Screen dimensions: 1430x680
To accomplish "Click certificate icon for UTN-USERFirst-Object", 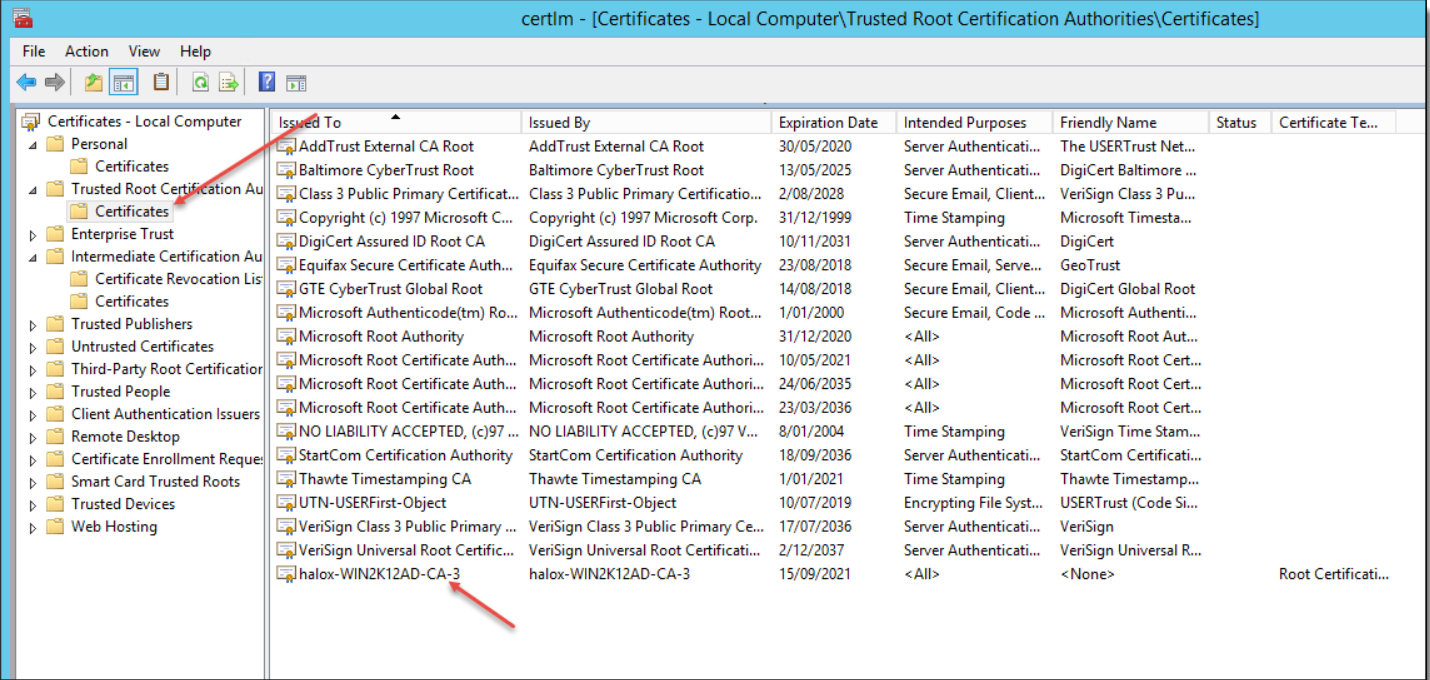I will click(x=286, y=504).
